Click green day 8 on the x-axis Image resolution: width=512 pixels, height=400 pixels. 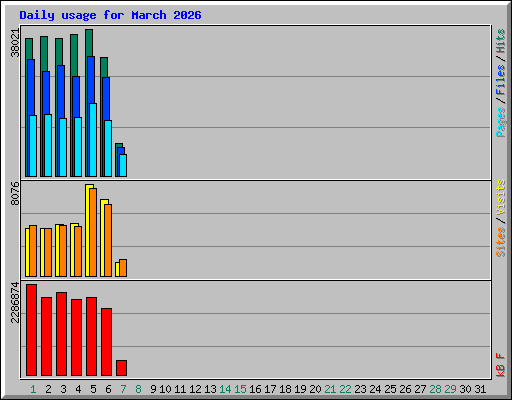[138, 389]
